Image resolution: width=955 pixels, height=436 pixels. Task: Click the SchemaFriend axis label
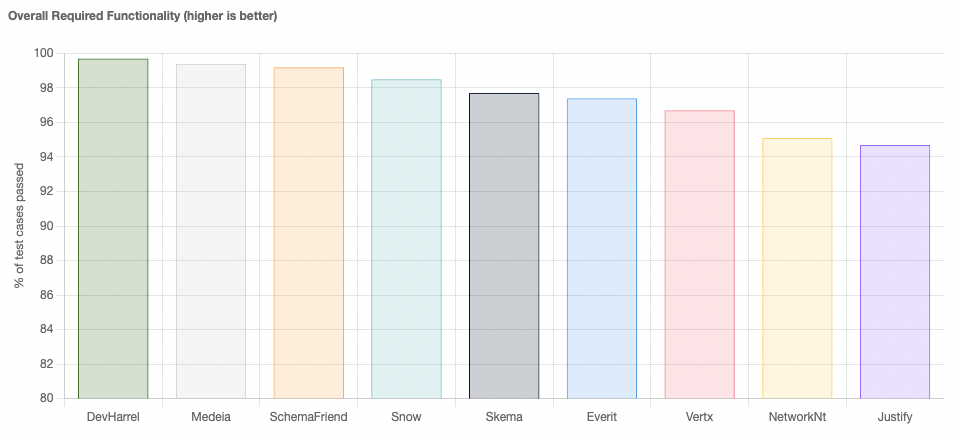(309, 417)
